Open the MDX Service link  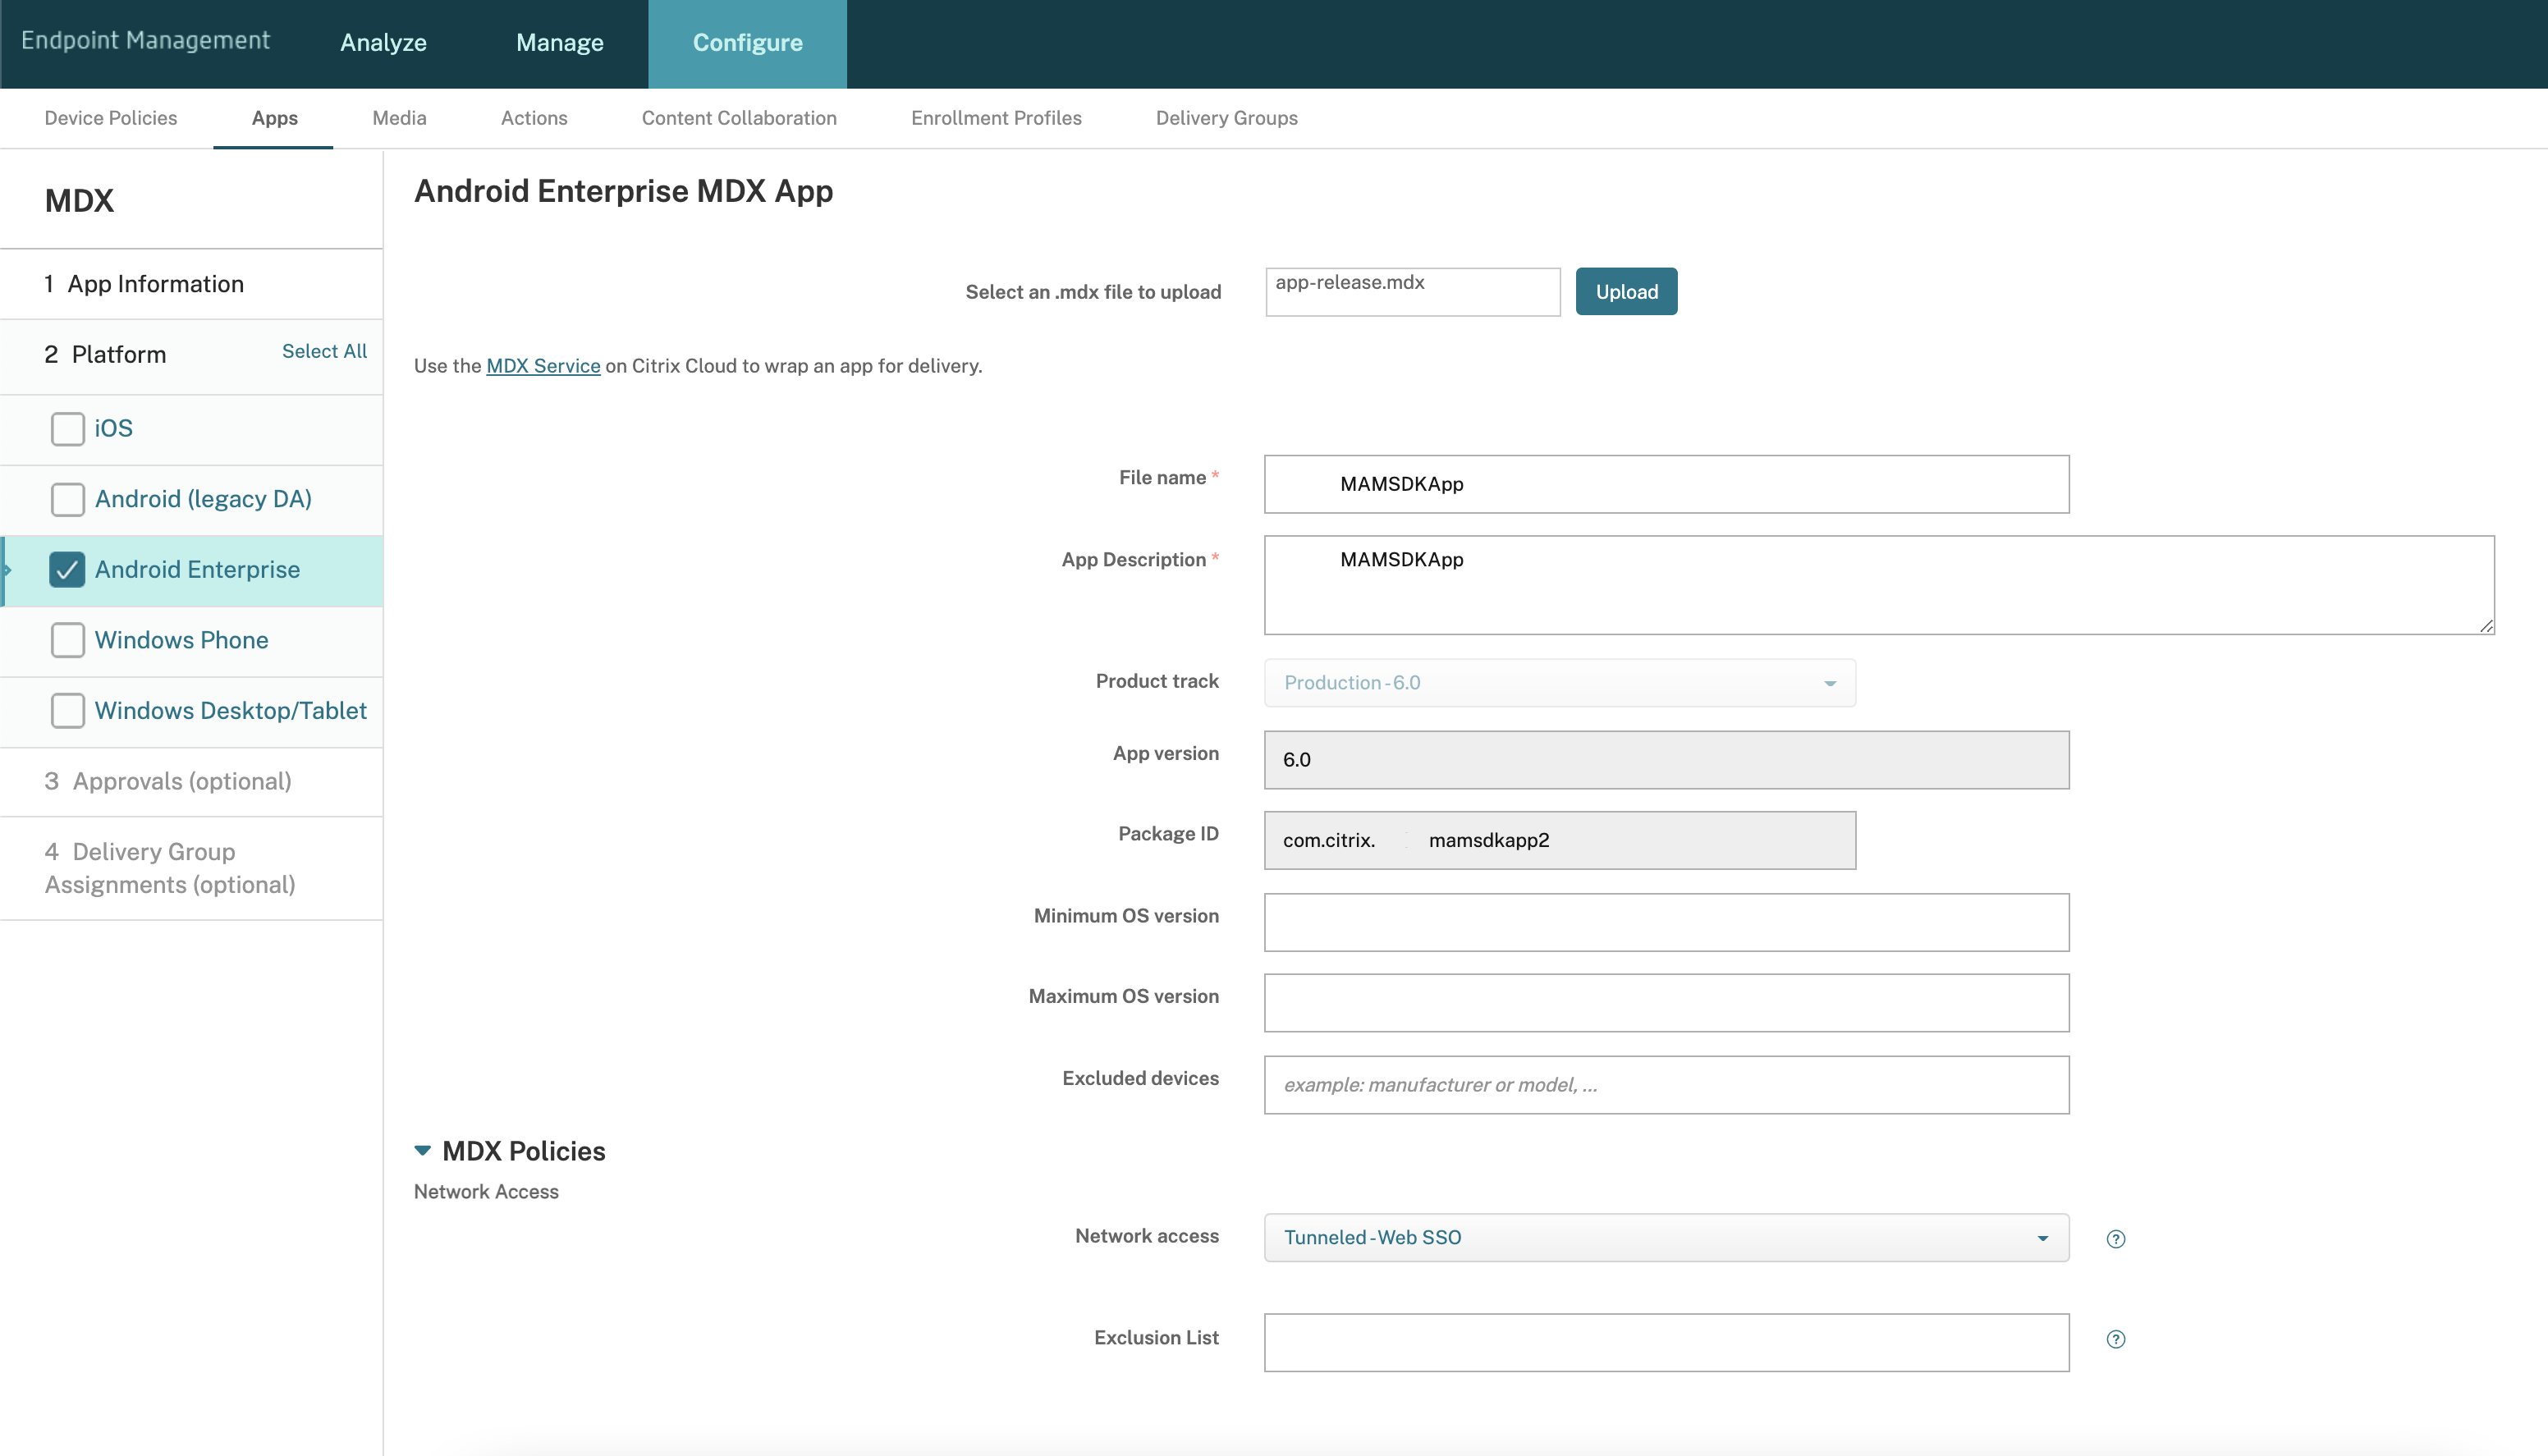543,366
